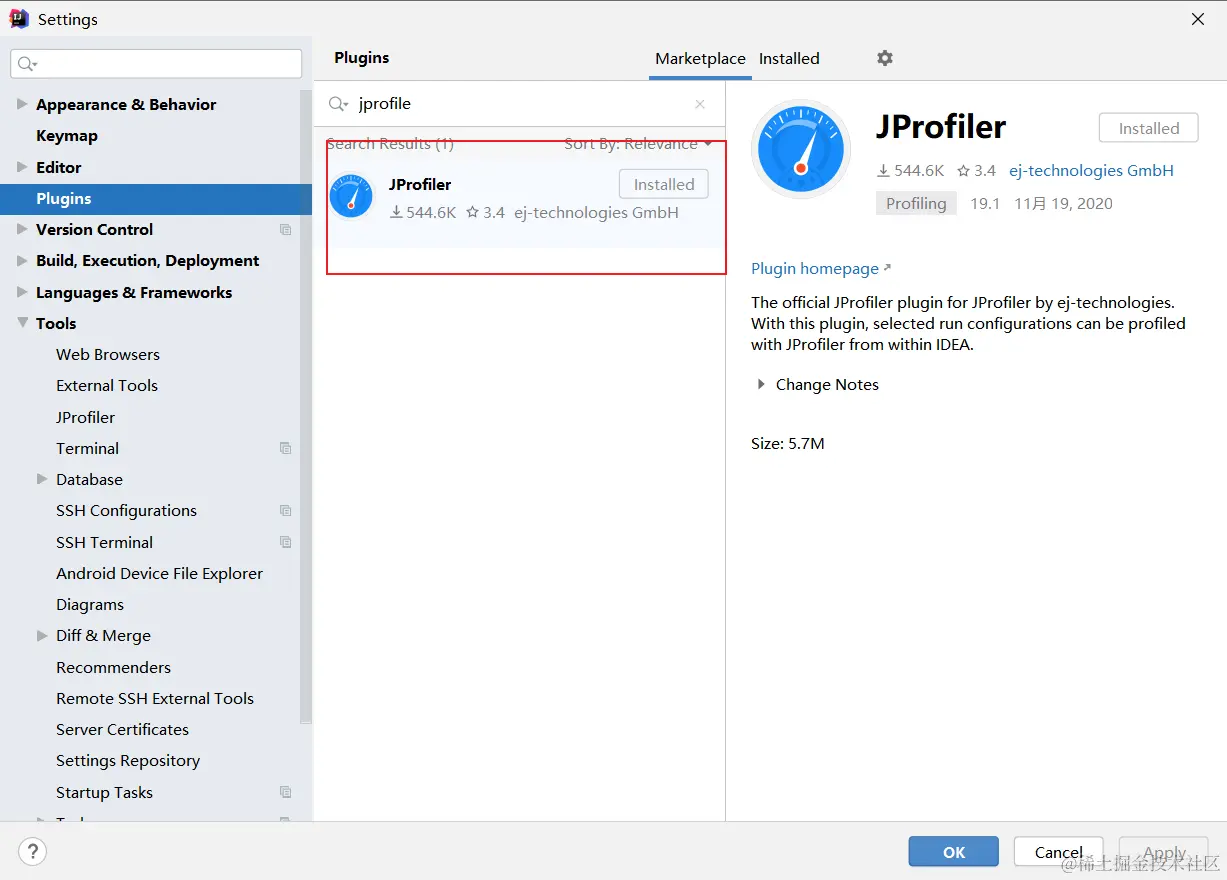Screen dimensions: 1227x880
Task: Click the magnifier icon in settings search
Action: (x=27, y=64)
